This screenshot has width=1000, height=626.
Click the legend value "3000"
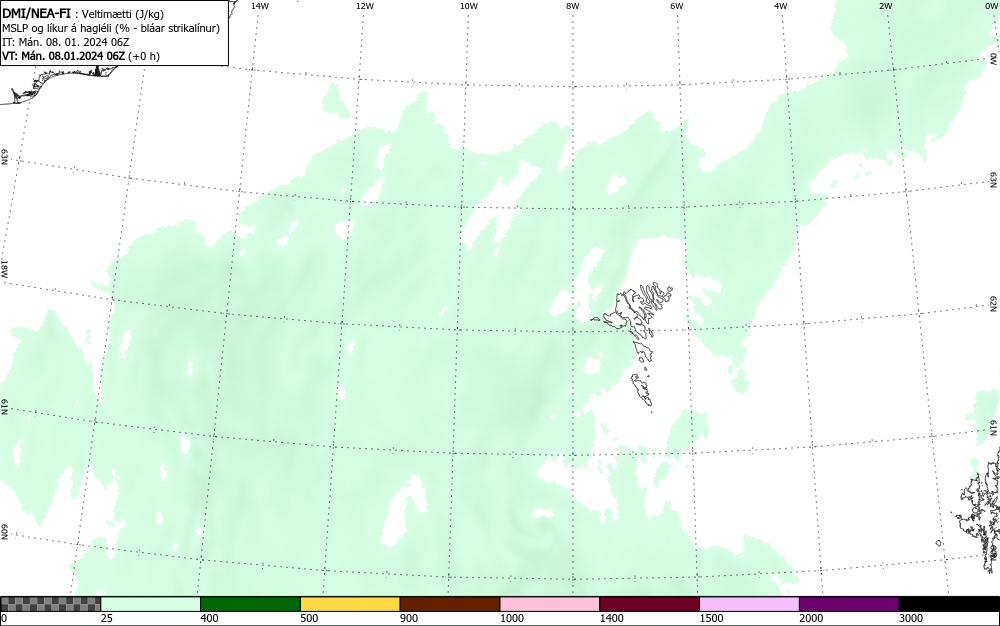point(911,618)
